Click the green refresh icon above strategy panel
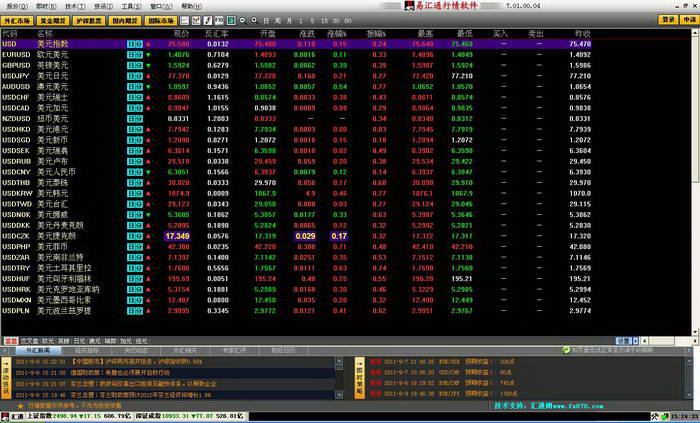700x423 pixels. tap(567, 350)
